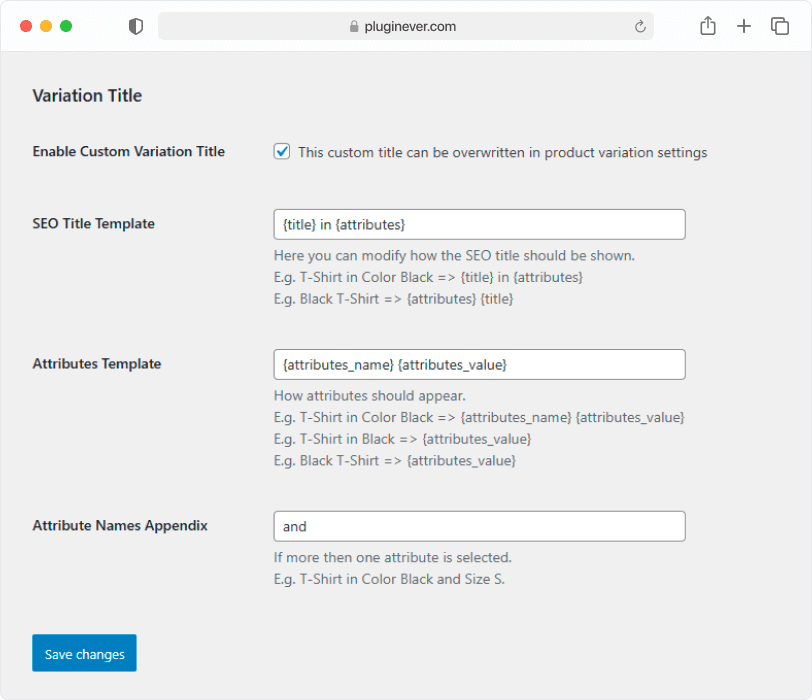Viewport: 812px width, 700px height.
Task: Click the privacy shield icon
Action: tap(136, 26)
